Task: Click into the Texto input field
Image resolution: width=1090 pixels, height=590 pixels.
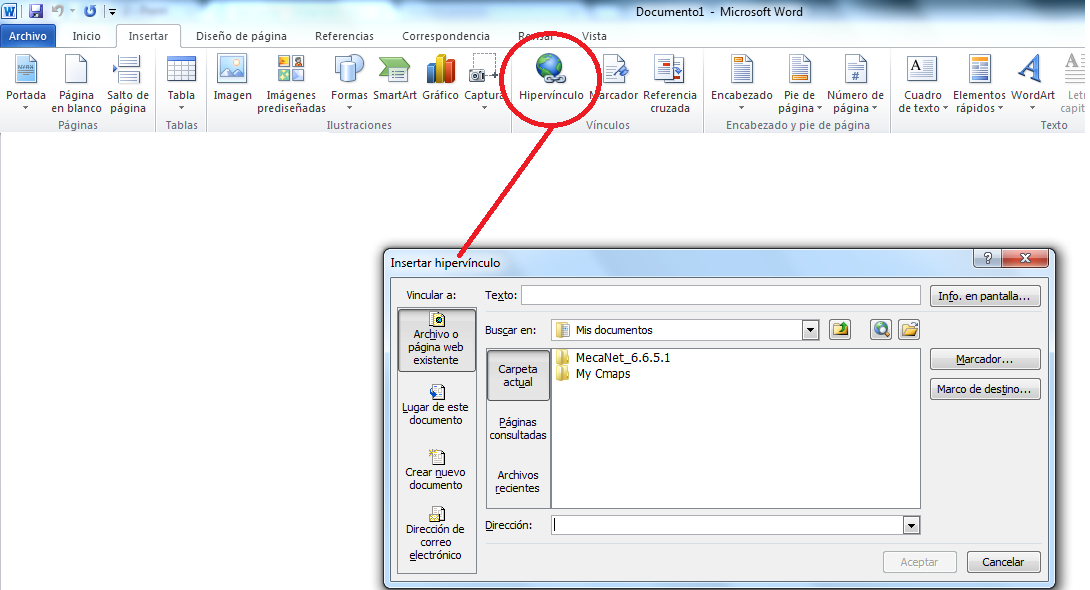Action: pos(720,295)
